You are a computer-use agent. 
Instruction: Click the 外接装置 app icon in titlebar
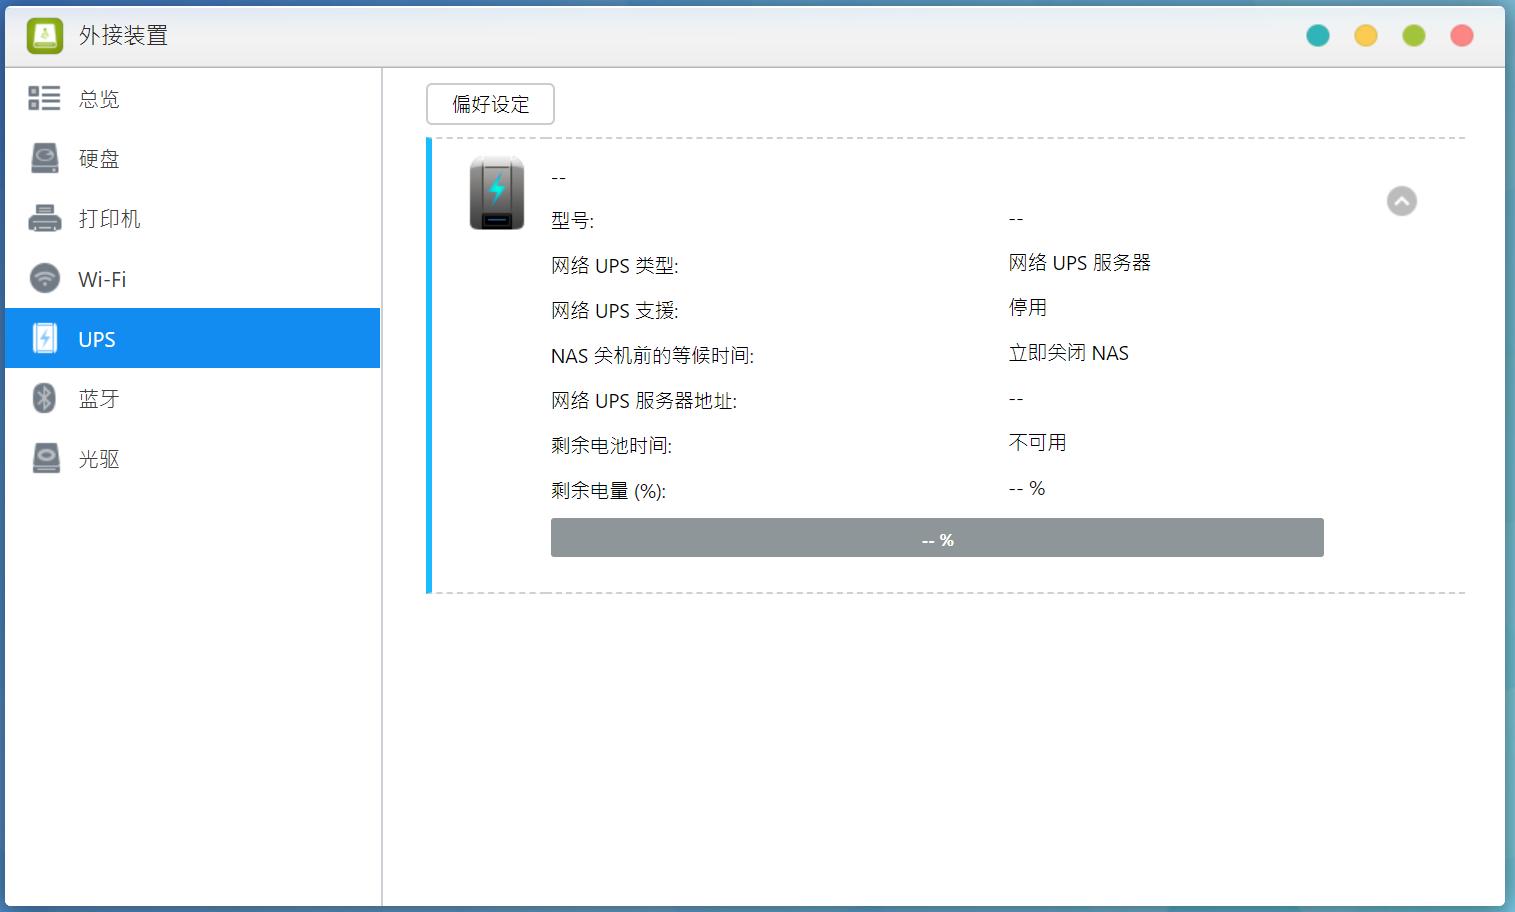(x=44, y=35)
